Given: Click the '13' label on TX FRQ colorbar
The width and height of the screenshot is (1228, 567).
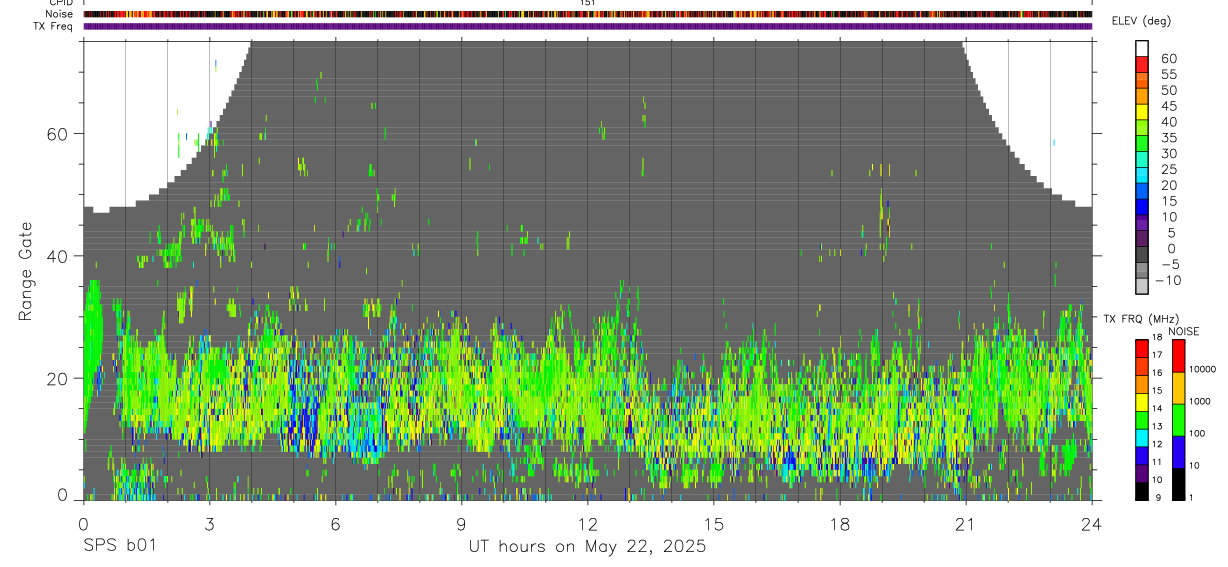Looking at the screenshot, I should click(x=1157, y=426).
